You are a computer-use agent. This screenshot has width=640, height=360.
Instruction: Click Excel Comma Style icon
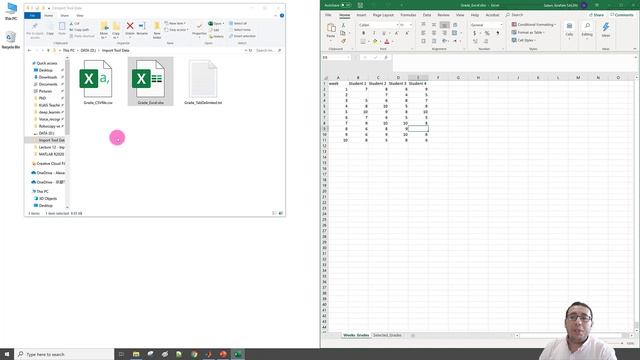pos(498,33)
